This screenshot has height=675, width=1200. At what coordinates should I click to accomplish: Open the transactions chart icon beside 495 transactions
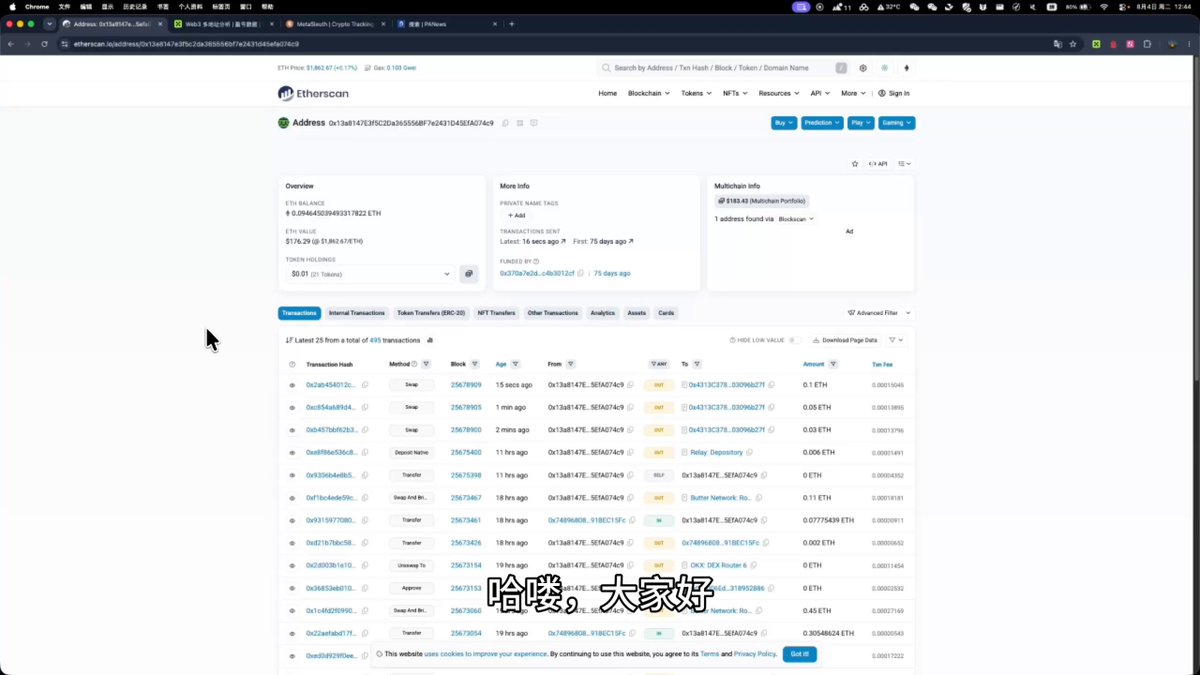430,340
